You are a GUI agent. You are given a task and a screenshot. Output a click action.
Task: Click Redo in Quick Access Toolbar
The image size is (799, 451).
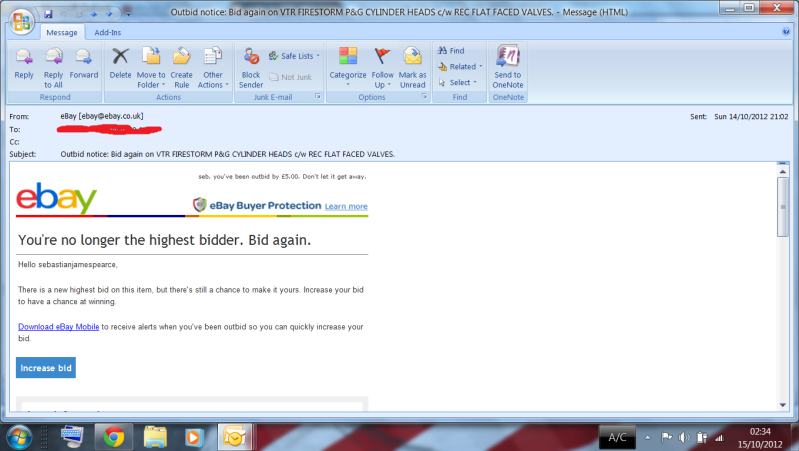coord(79,14)
